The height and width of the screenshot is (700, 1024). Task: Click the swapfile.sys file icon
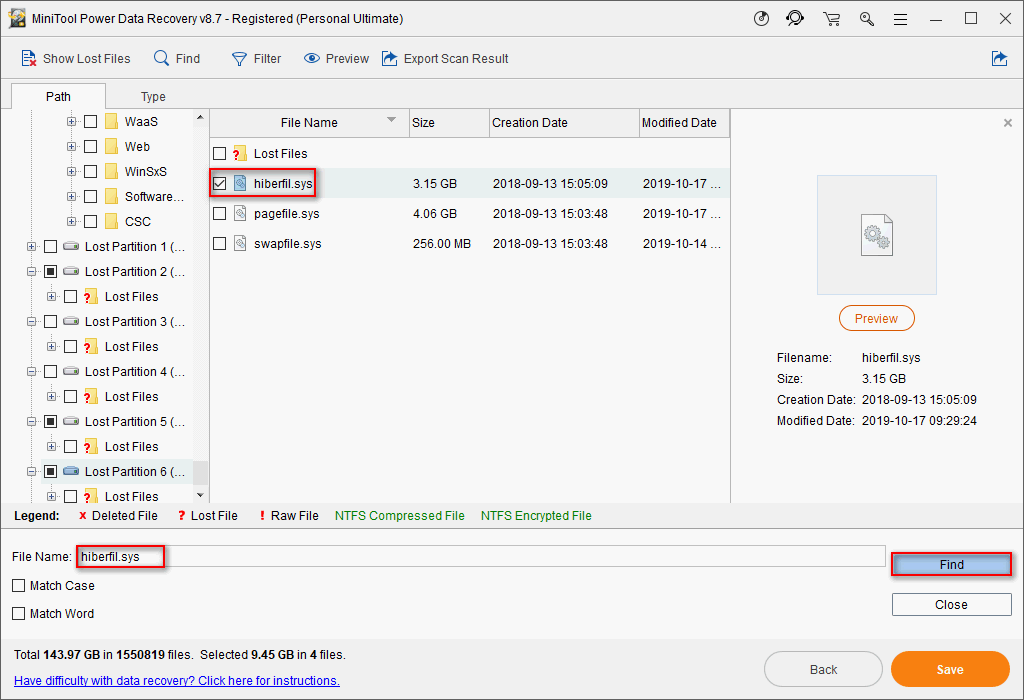(x=240, y=244)
